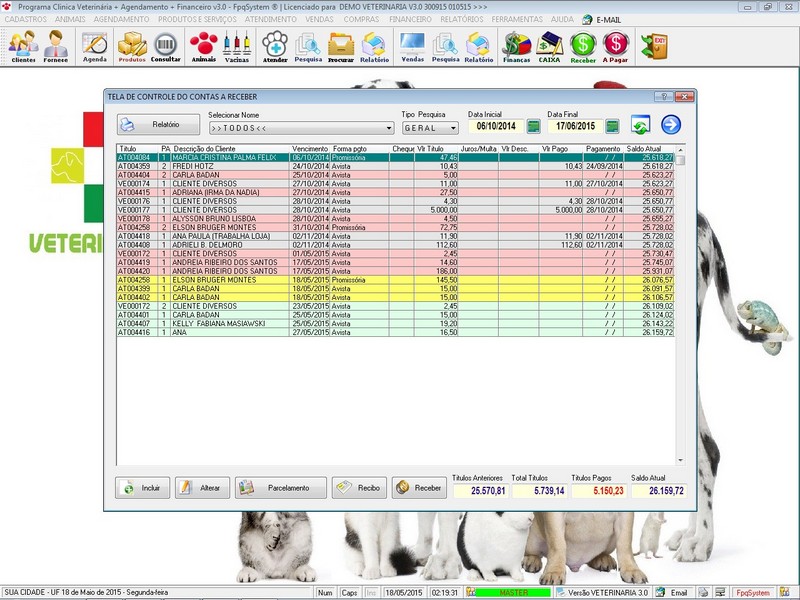Select row KELLY FABIANA MASIAWSKI
The image size is (800, 600).
point(395,323)
